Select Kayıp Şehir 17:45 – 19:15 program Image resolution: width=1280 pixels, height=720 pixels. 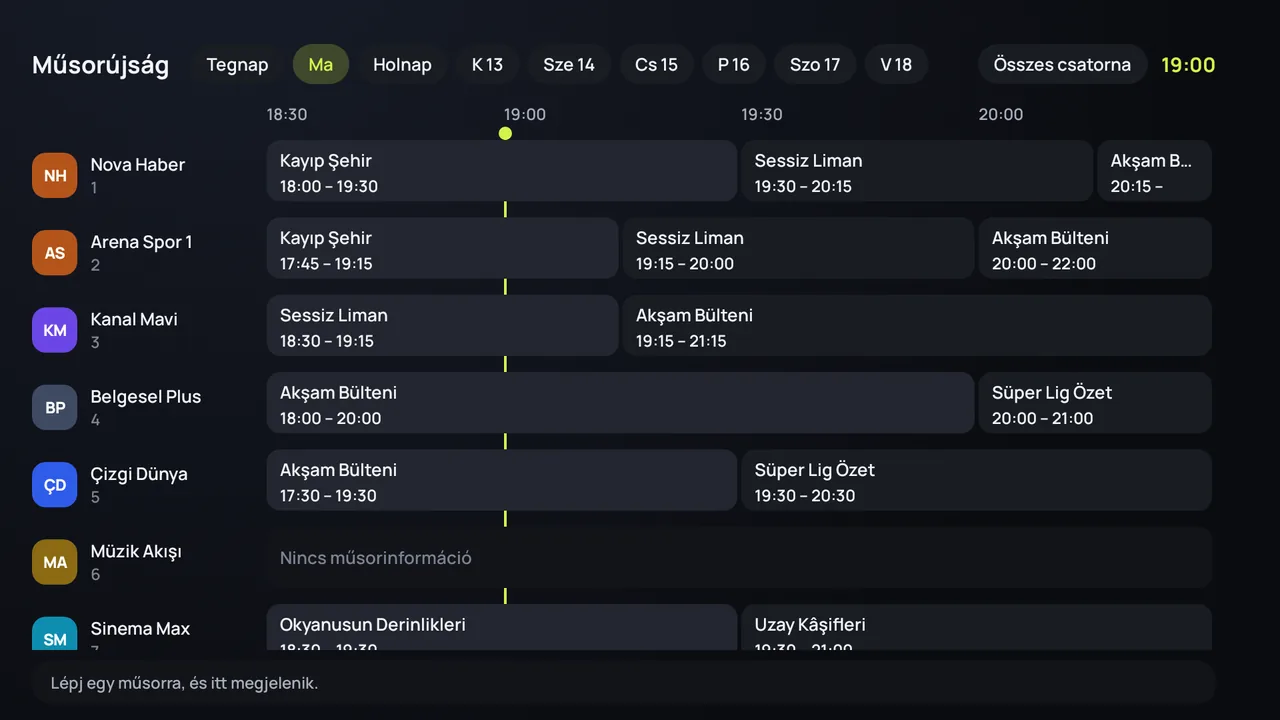tap(442, 248)
